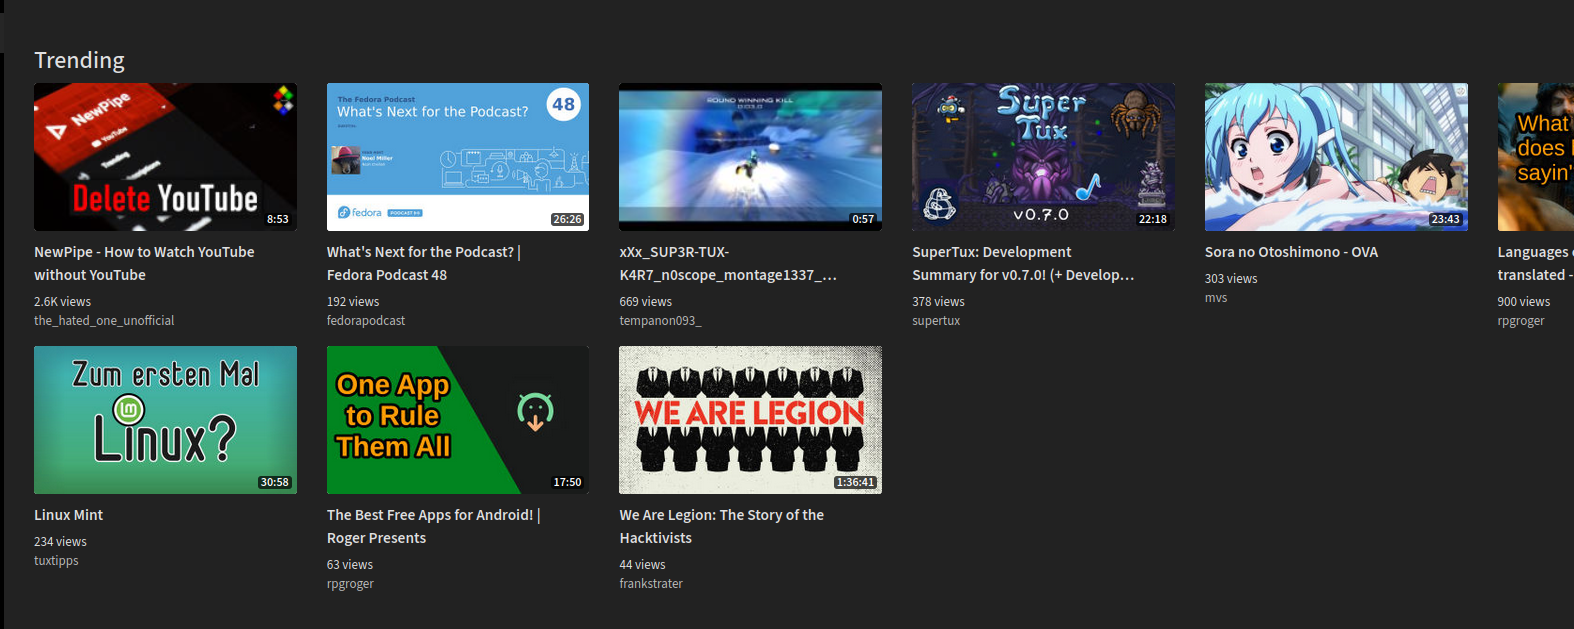The width and height of the screenshot is (1574, 629).
Task: Open the SuperTux v0.7.0 thumbnail
Action: click(x=1043, y=157)
